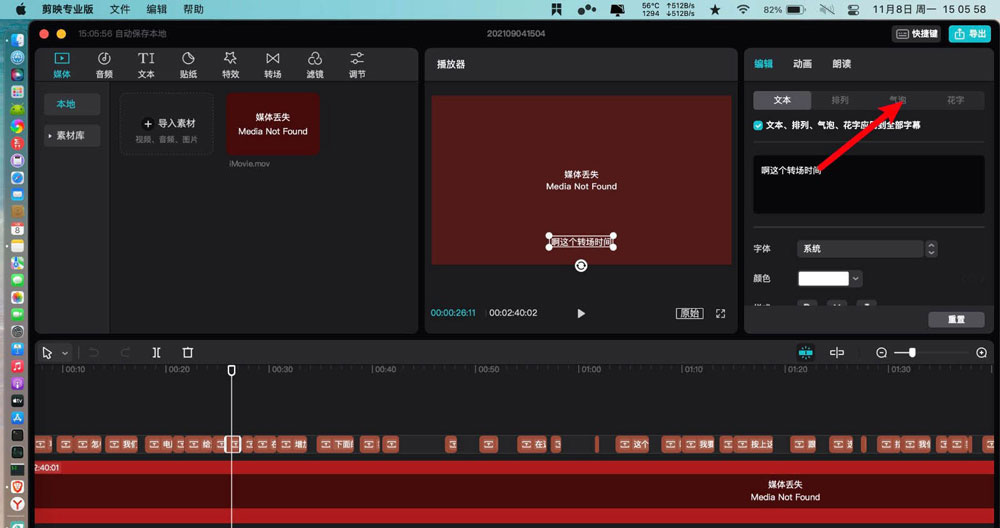Open the 文本 text panel
The width and height of the screenshot is (1000, 528).
(146, 65)
